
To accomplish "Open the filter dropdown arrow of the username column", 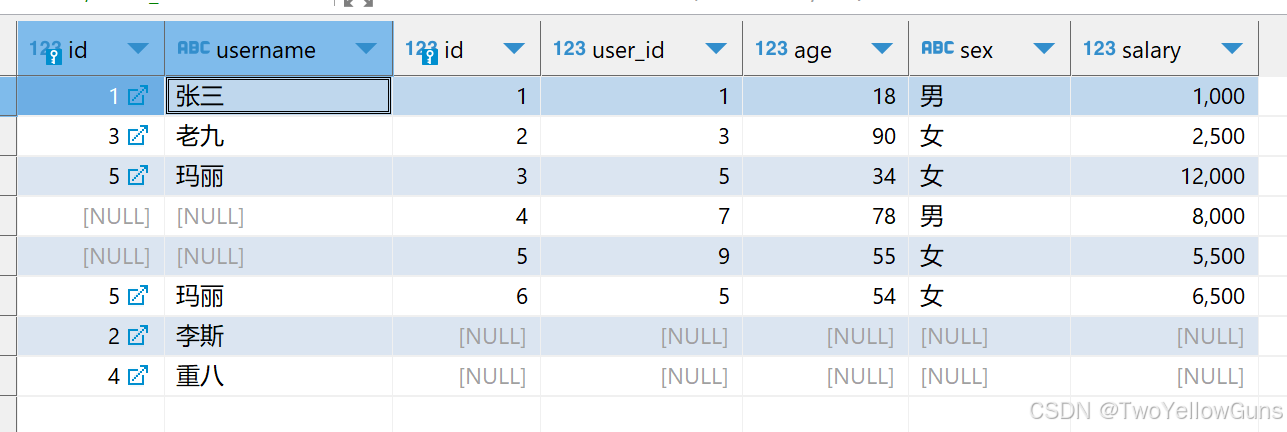I will [x=366, y=48].
